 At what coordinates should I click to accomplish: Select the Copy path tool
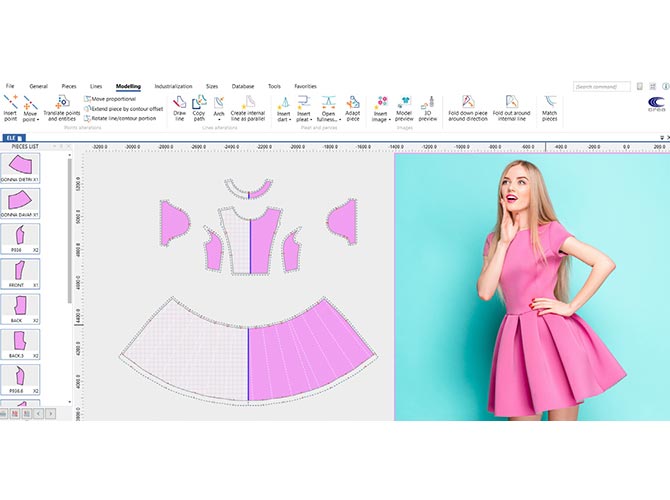200,106
